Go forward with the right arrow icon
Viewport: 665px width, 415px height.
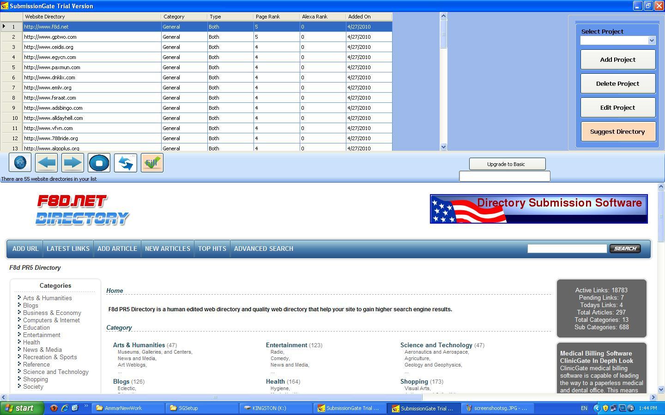click(x=72, y=162)
